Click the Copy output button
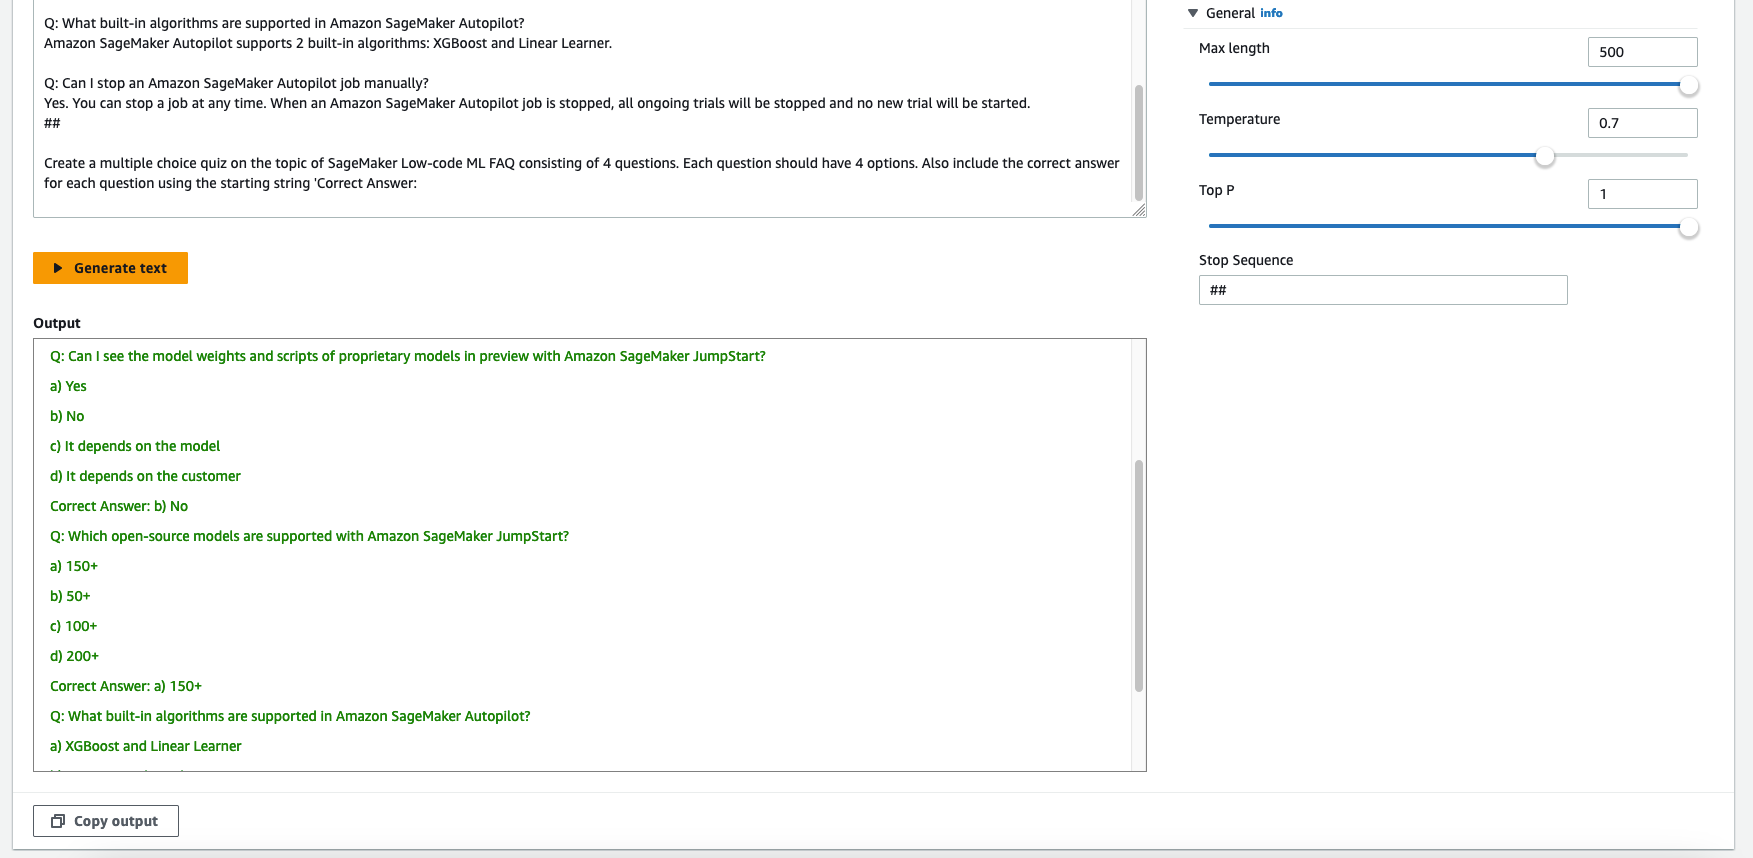Viewport: 1753px width, 858px height. [x=106, y=821]
